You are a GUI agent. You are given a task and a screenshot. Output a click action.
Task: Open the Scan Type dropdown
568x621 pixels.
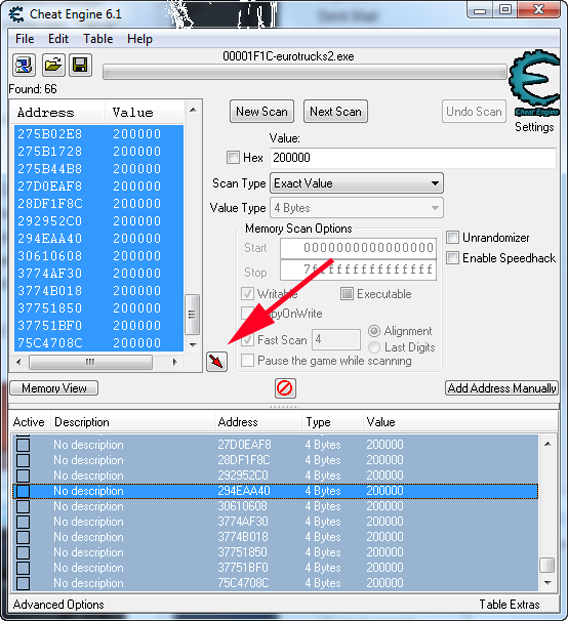click(356, 183)
